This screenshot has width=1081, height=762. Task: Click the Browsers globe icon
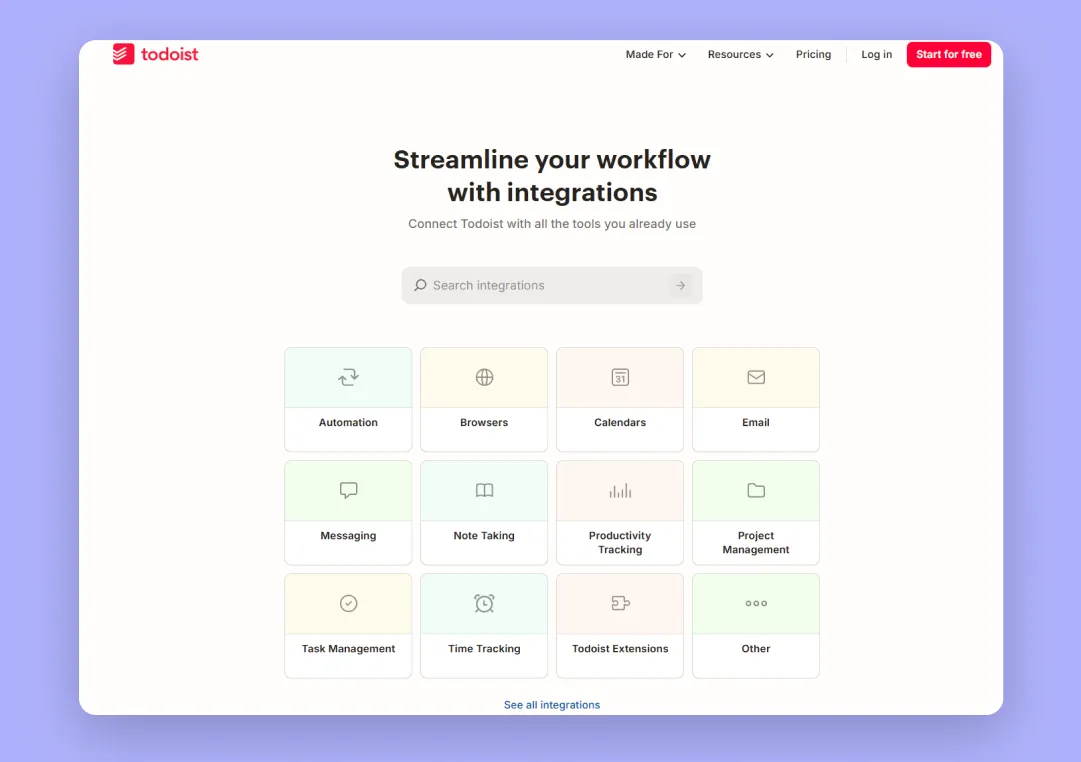(484, 377)
